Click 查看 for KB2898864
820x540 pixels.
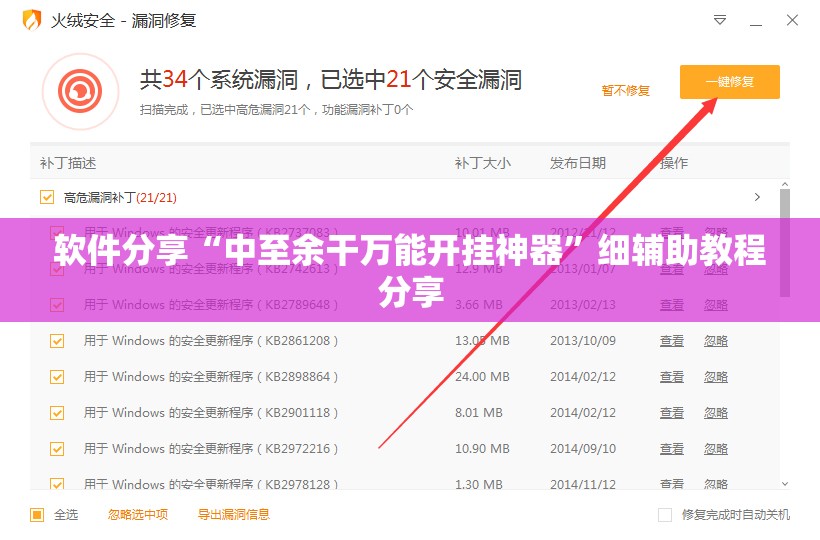672,377
